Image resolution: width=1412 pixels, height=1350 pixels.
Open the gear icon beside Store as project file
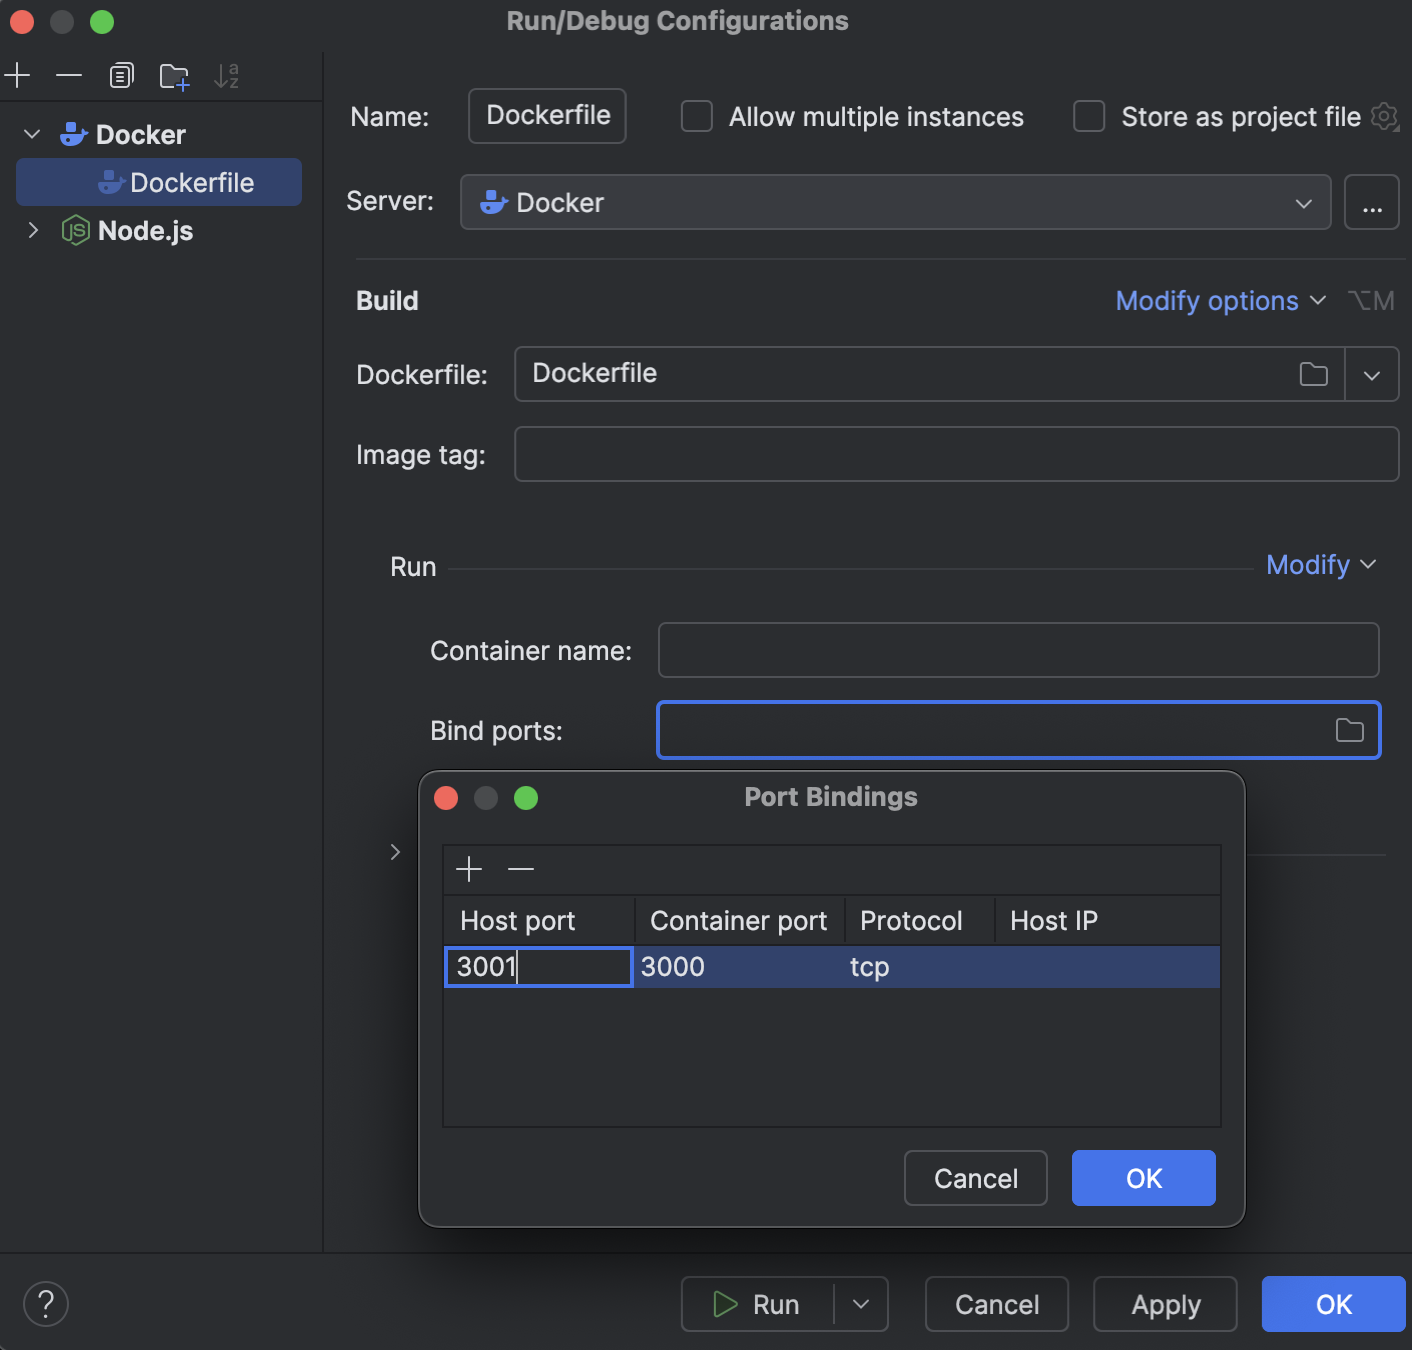(1385, 117)
